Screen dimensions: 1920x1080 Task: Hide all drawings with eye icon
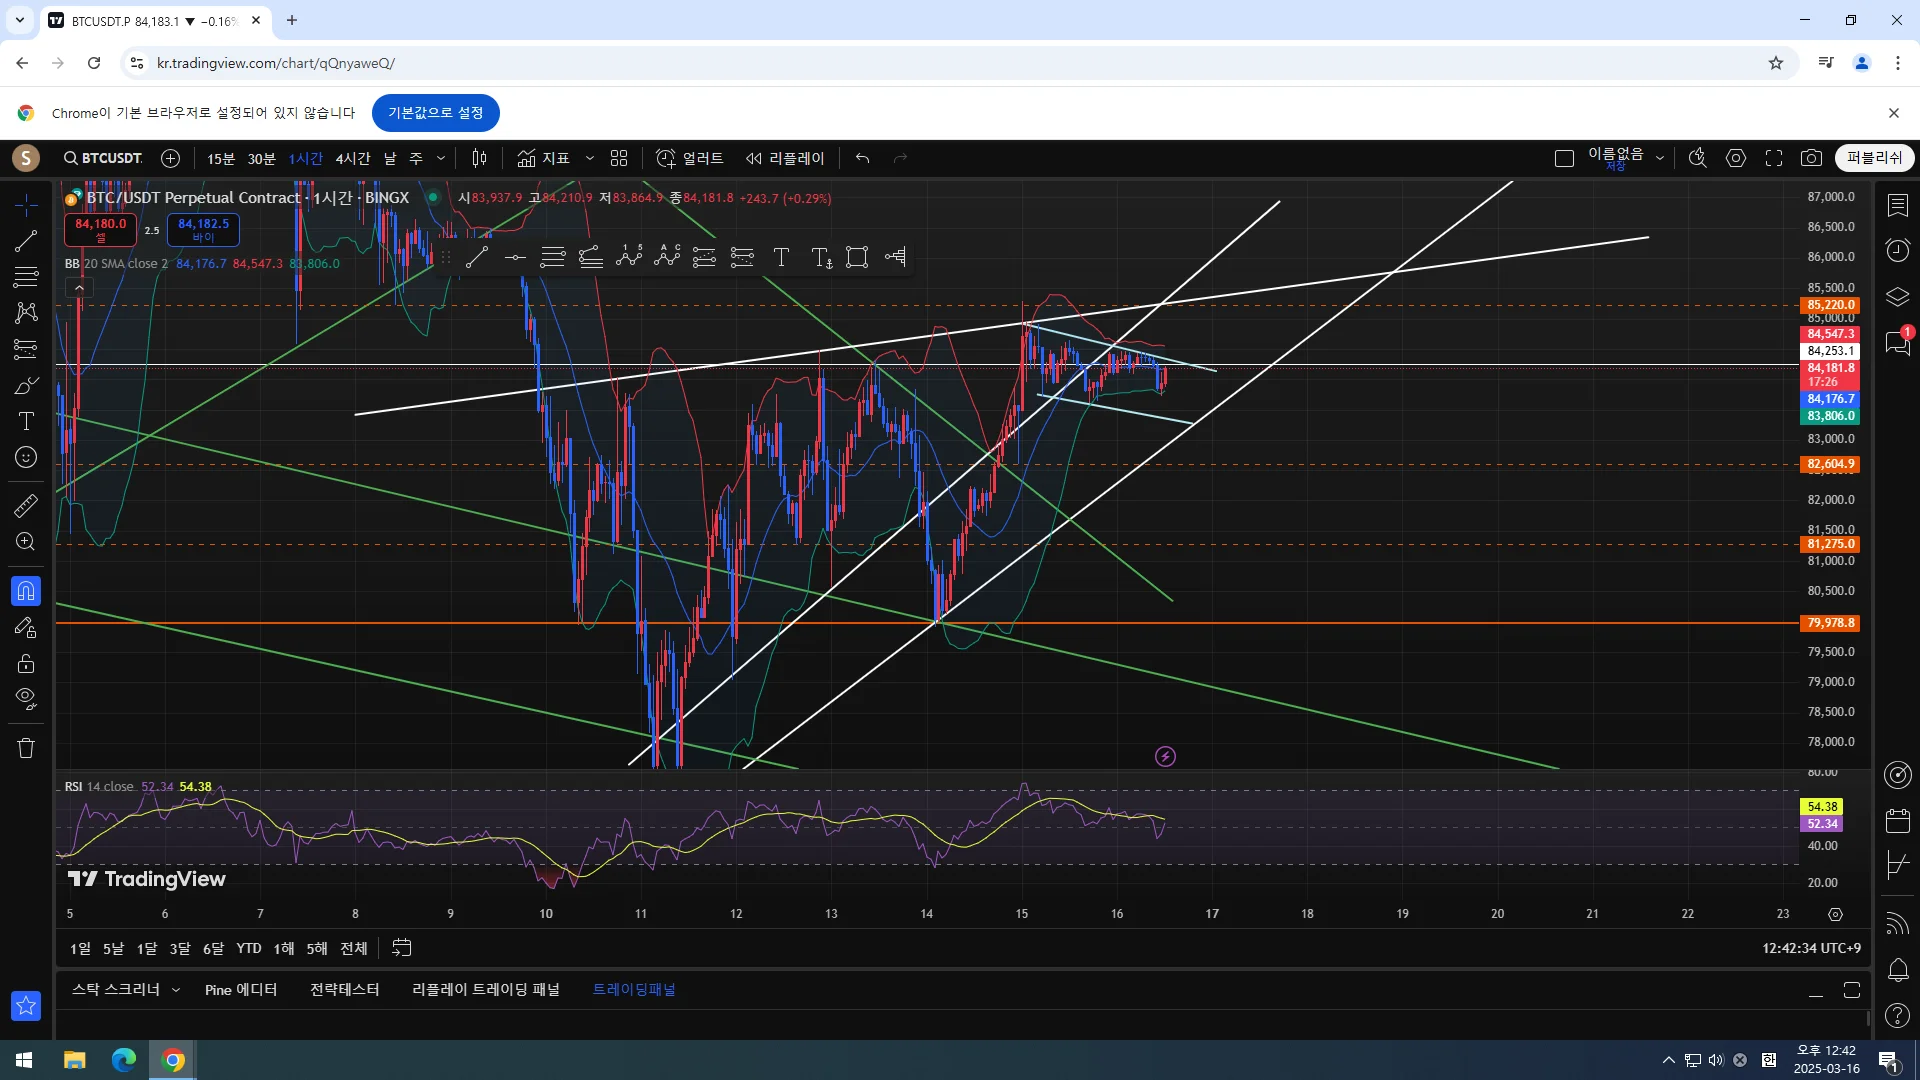(26, 697)
